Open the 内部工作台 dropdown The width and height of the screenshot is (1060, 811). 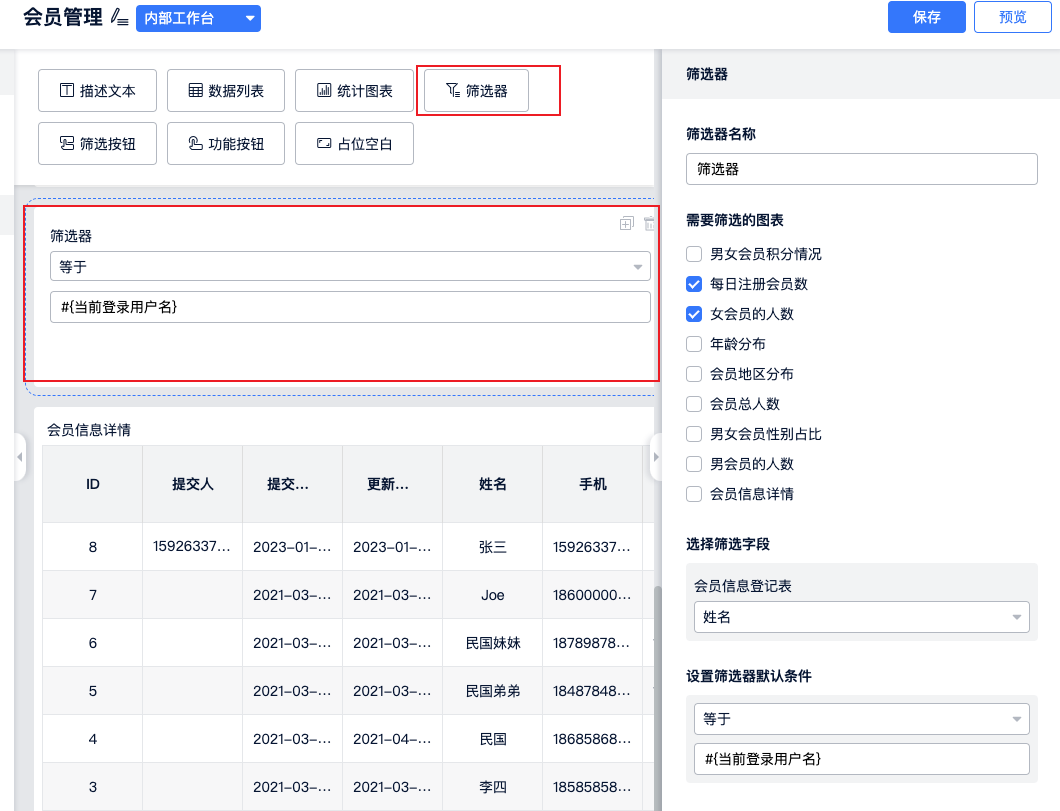click(x=198, y=18)
